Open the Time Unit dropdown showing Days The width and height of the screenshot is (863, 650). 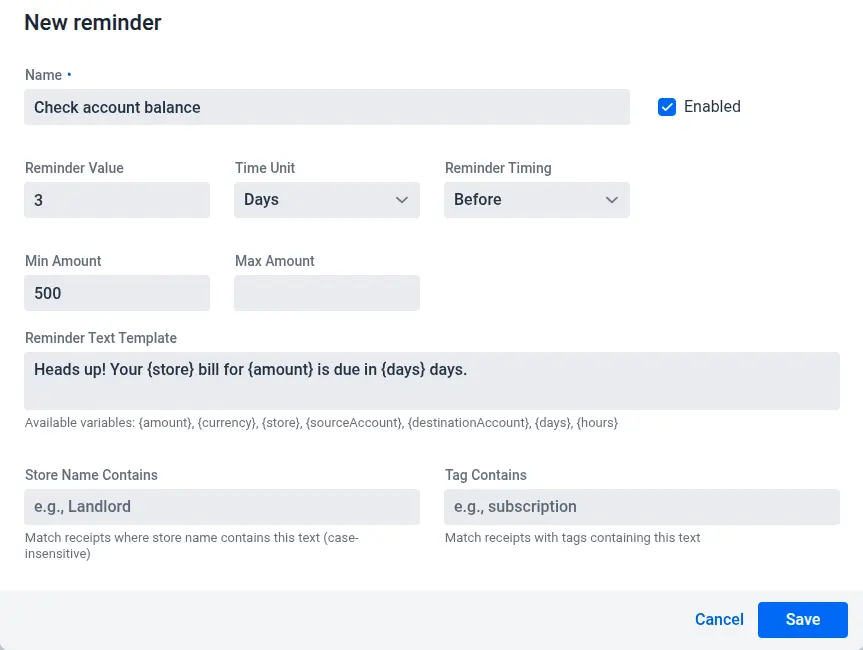click(316, 200)
